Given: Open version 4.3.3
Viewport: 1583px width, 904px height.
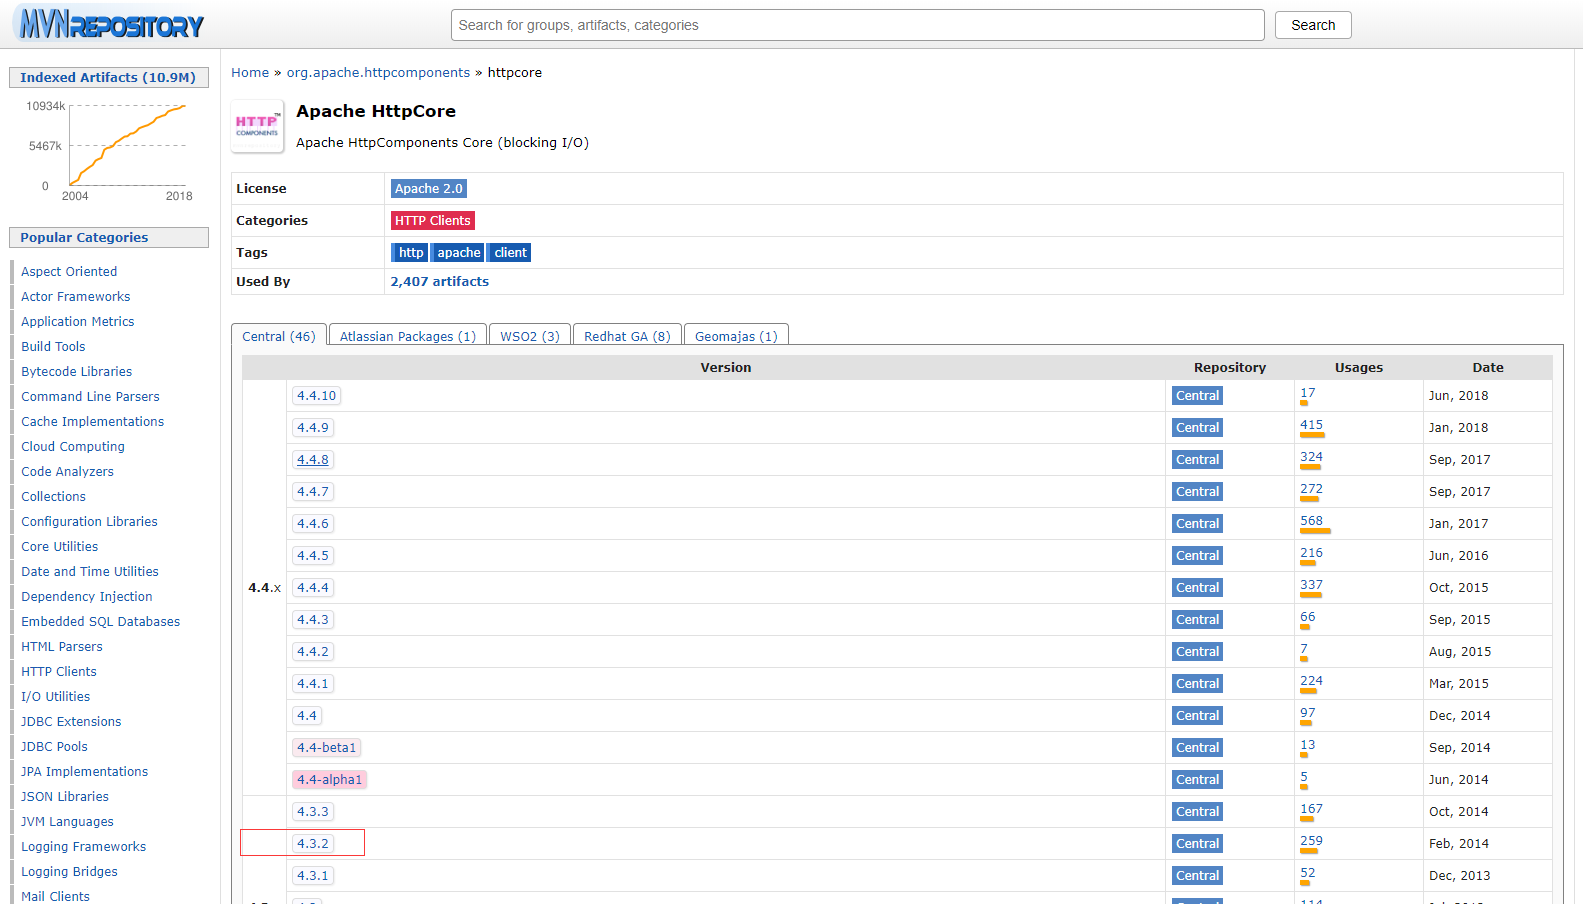Looking at the screenshot, I should tap(312, 812).
